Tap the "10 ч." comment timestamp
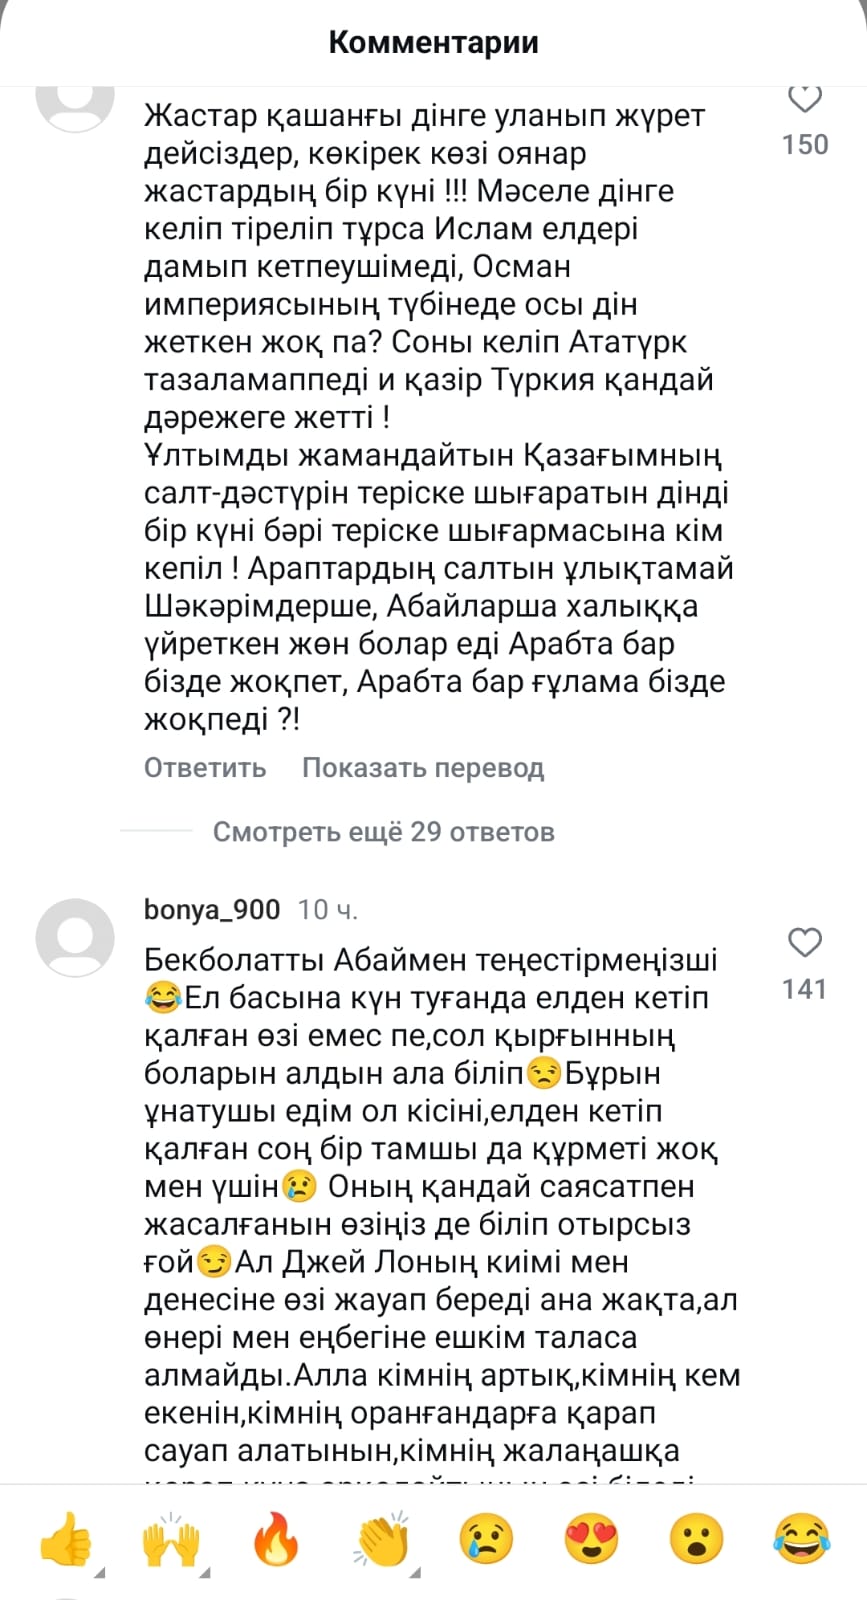This screenshot has width=867, height=1600. [x=328, y=910]
